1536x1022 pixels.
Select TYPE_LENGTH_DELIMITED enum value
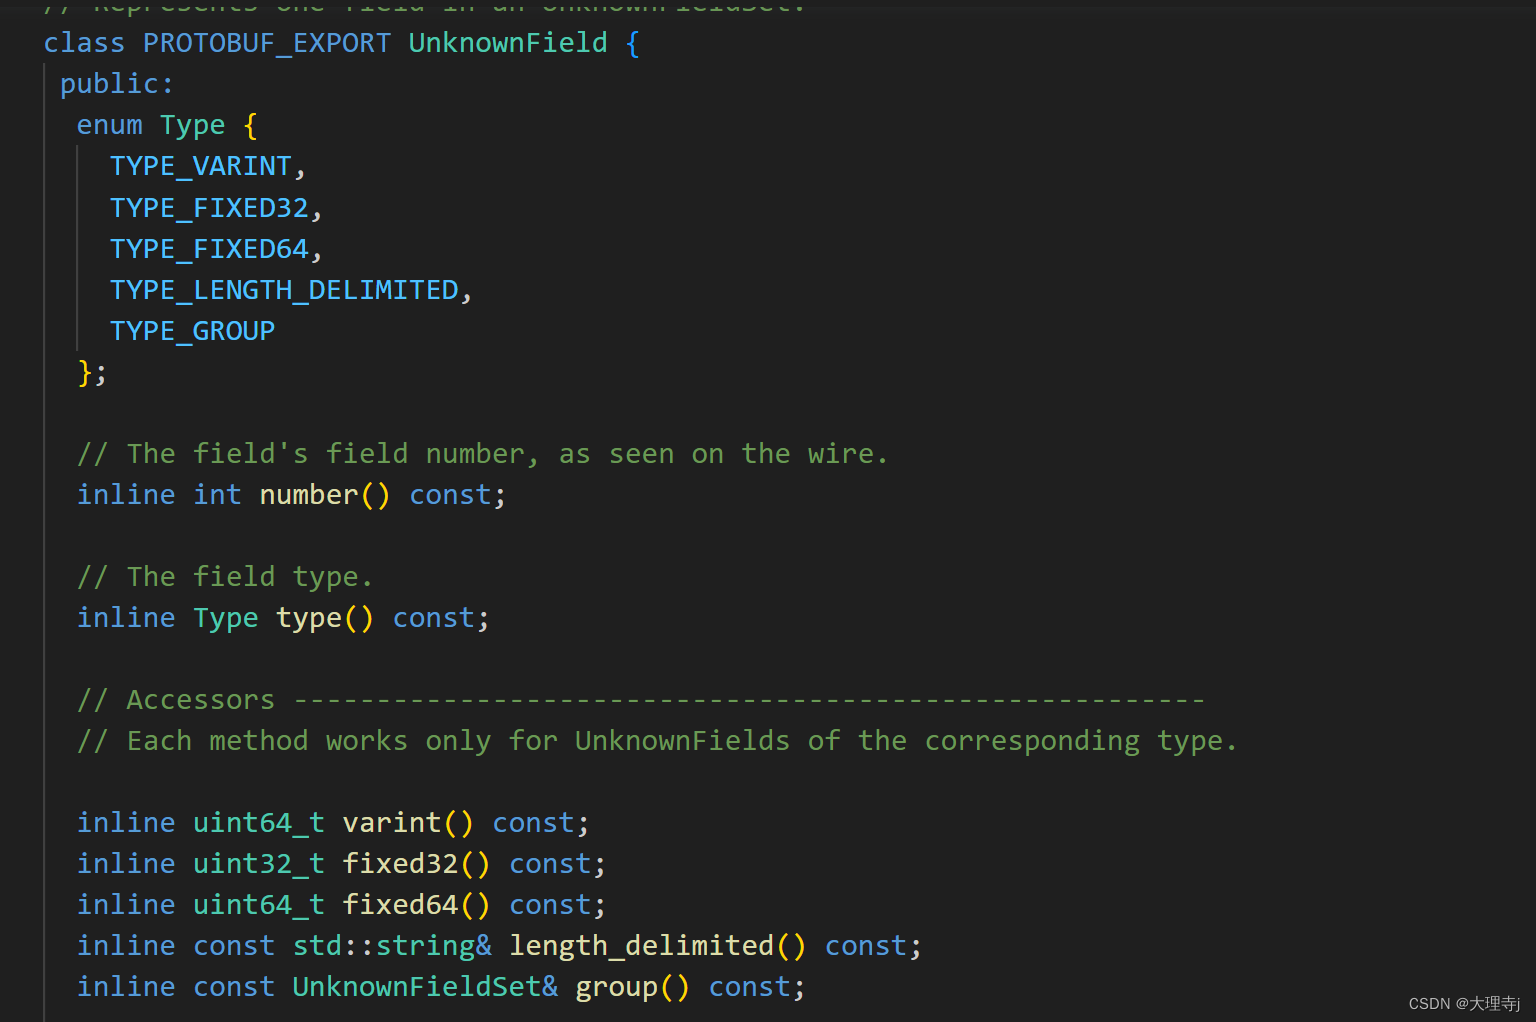[284, 290]
